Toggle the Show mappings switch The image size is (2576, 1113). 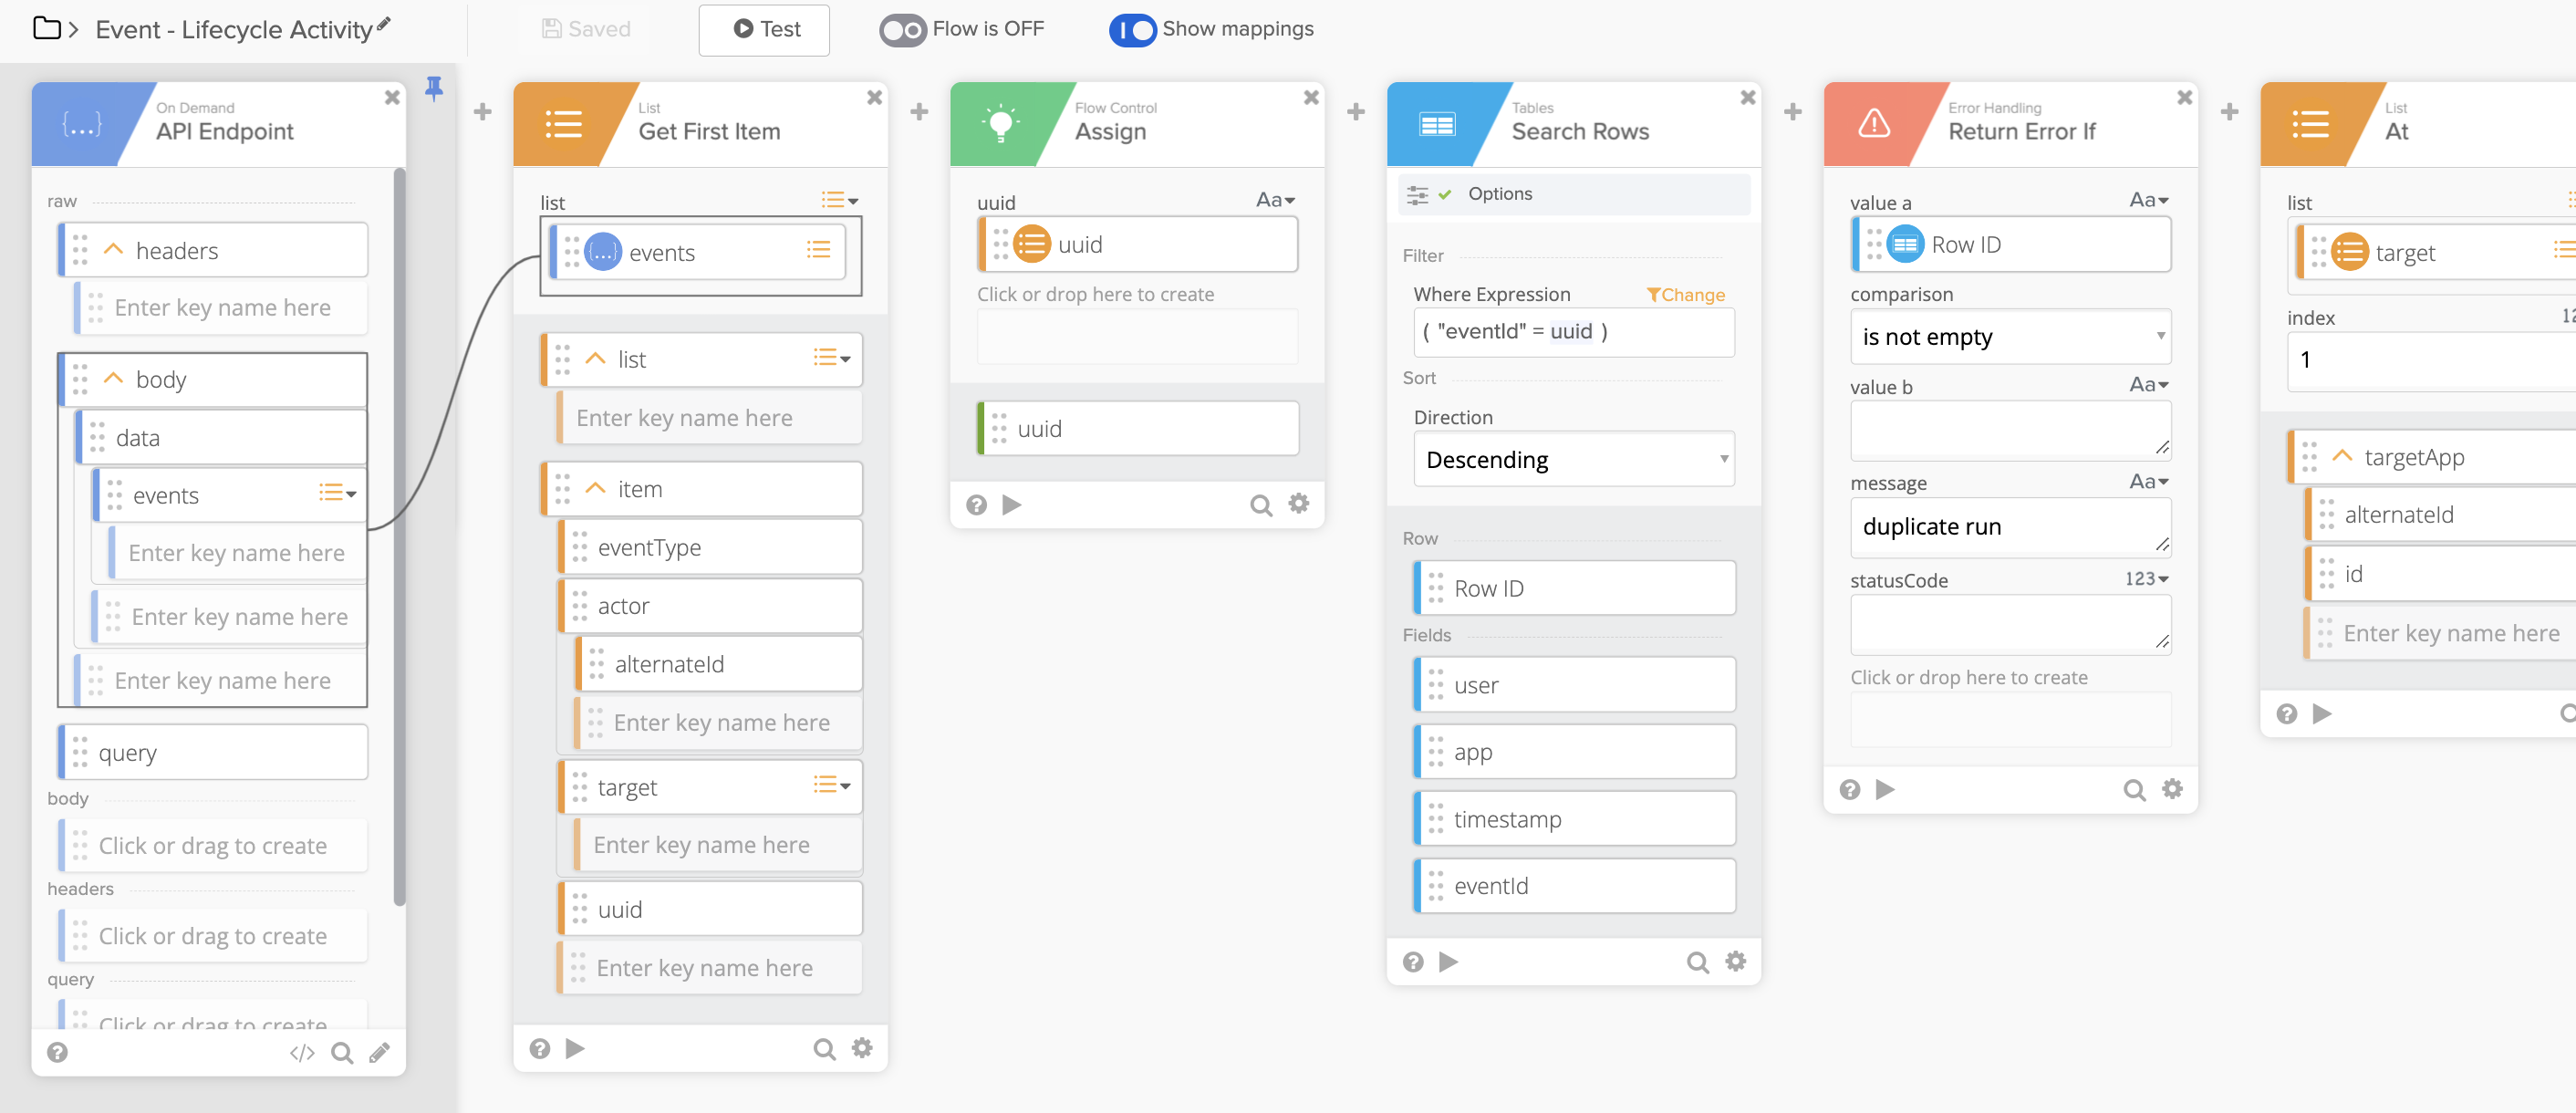pyautogui.click(x=1132, y=30)
